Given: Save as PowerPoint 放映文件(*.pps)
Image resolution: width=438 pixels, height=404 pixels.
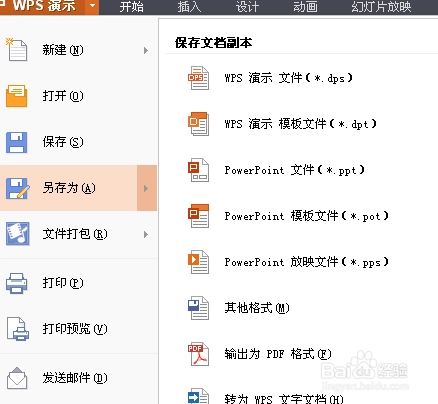Looking at the screenshot, I should tap(307, 262).
